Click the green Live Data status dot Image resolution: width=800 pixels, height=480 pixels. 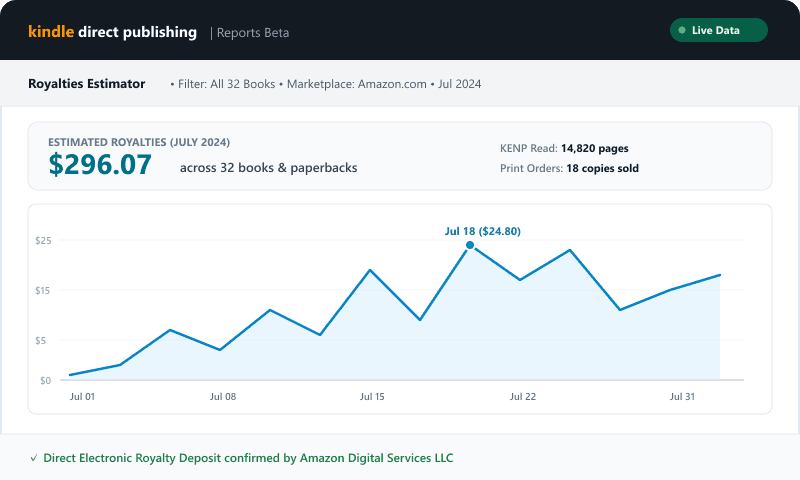682,30
